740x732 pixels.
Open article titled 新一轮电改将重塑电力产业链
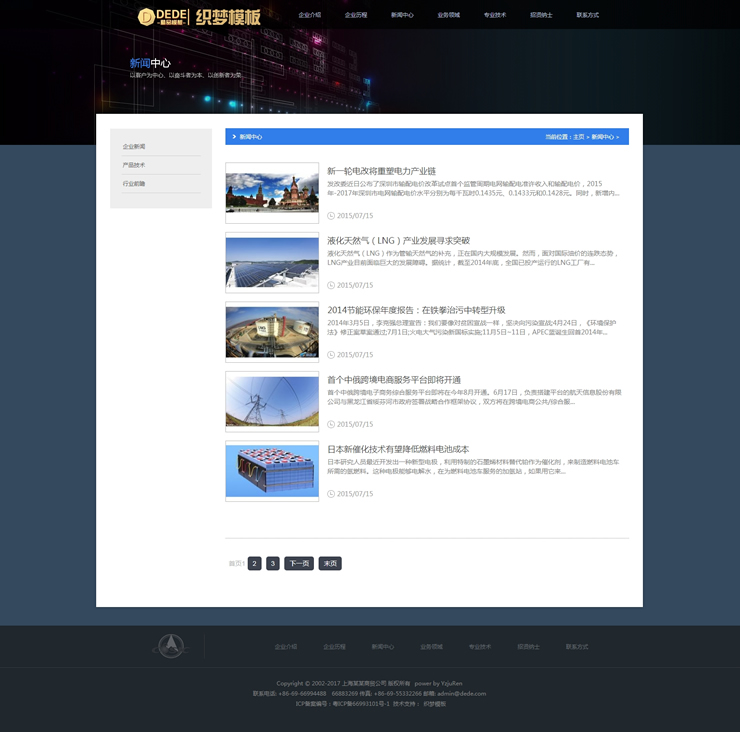pos(381,171)
